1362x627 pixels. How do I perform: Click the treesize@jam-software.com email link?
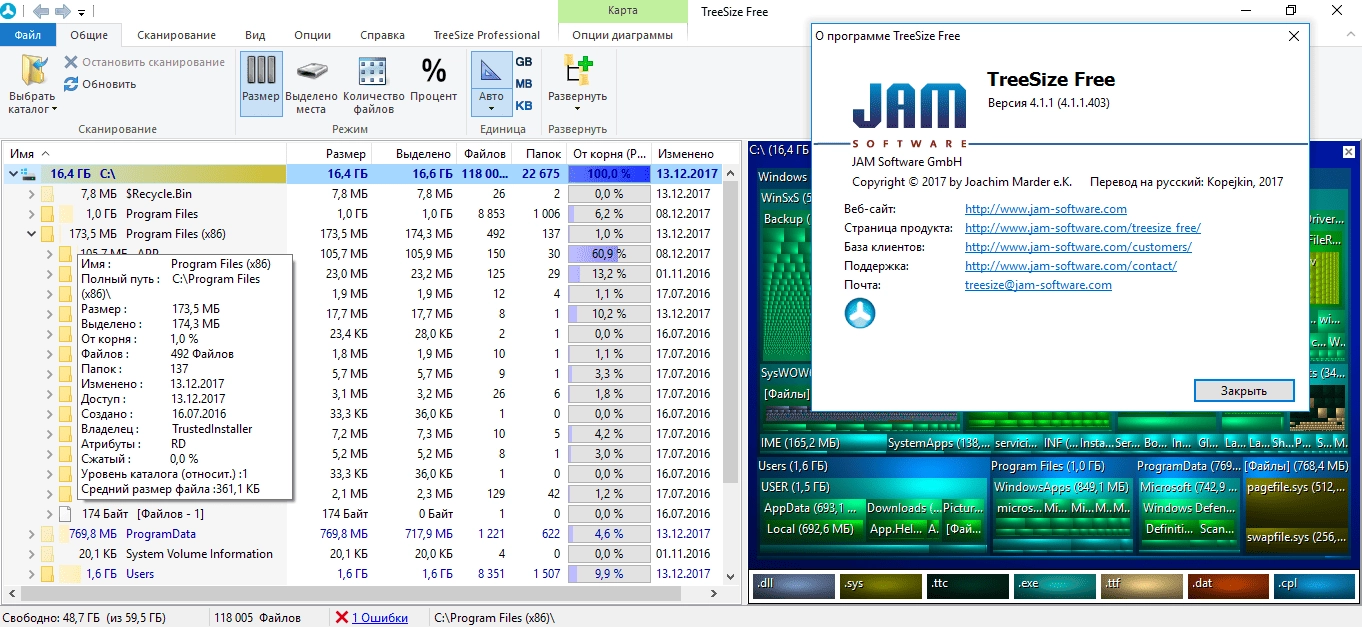click(1038, 285)
